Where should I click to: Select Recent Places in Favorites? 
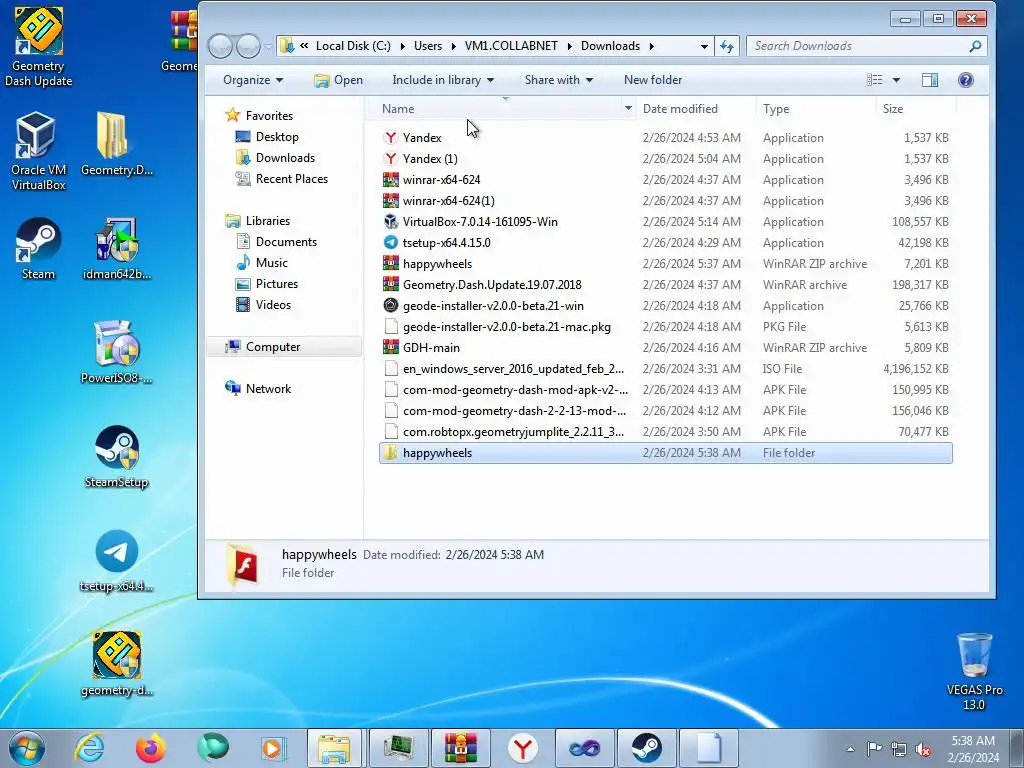291,178
